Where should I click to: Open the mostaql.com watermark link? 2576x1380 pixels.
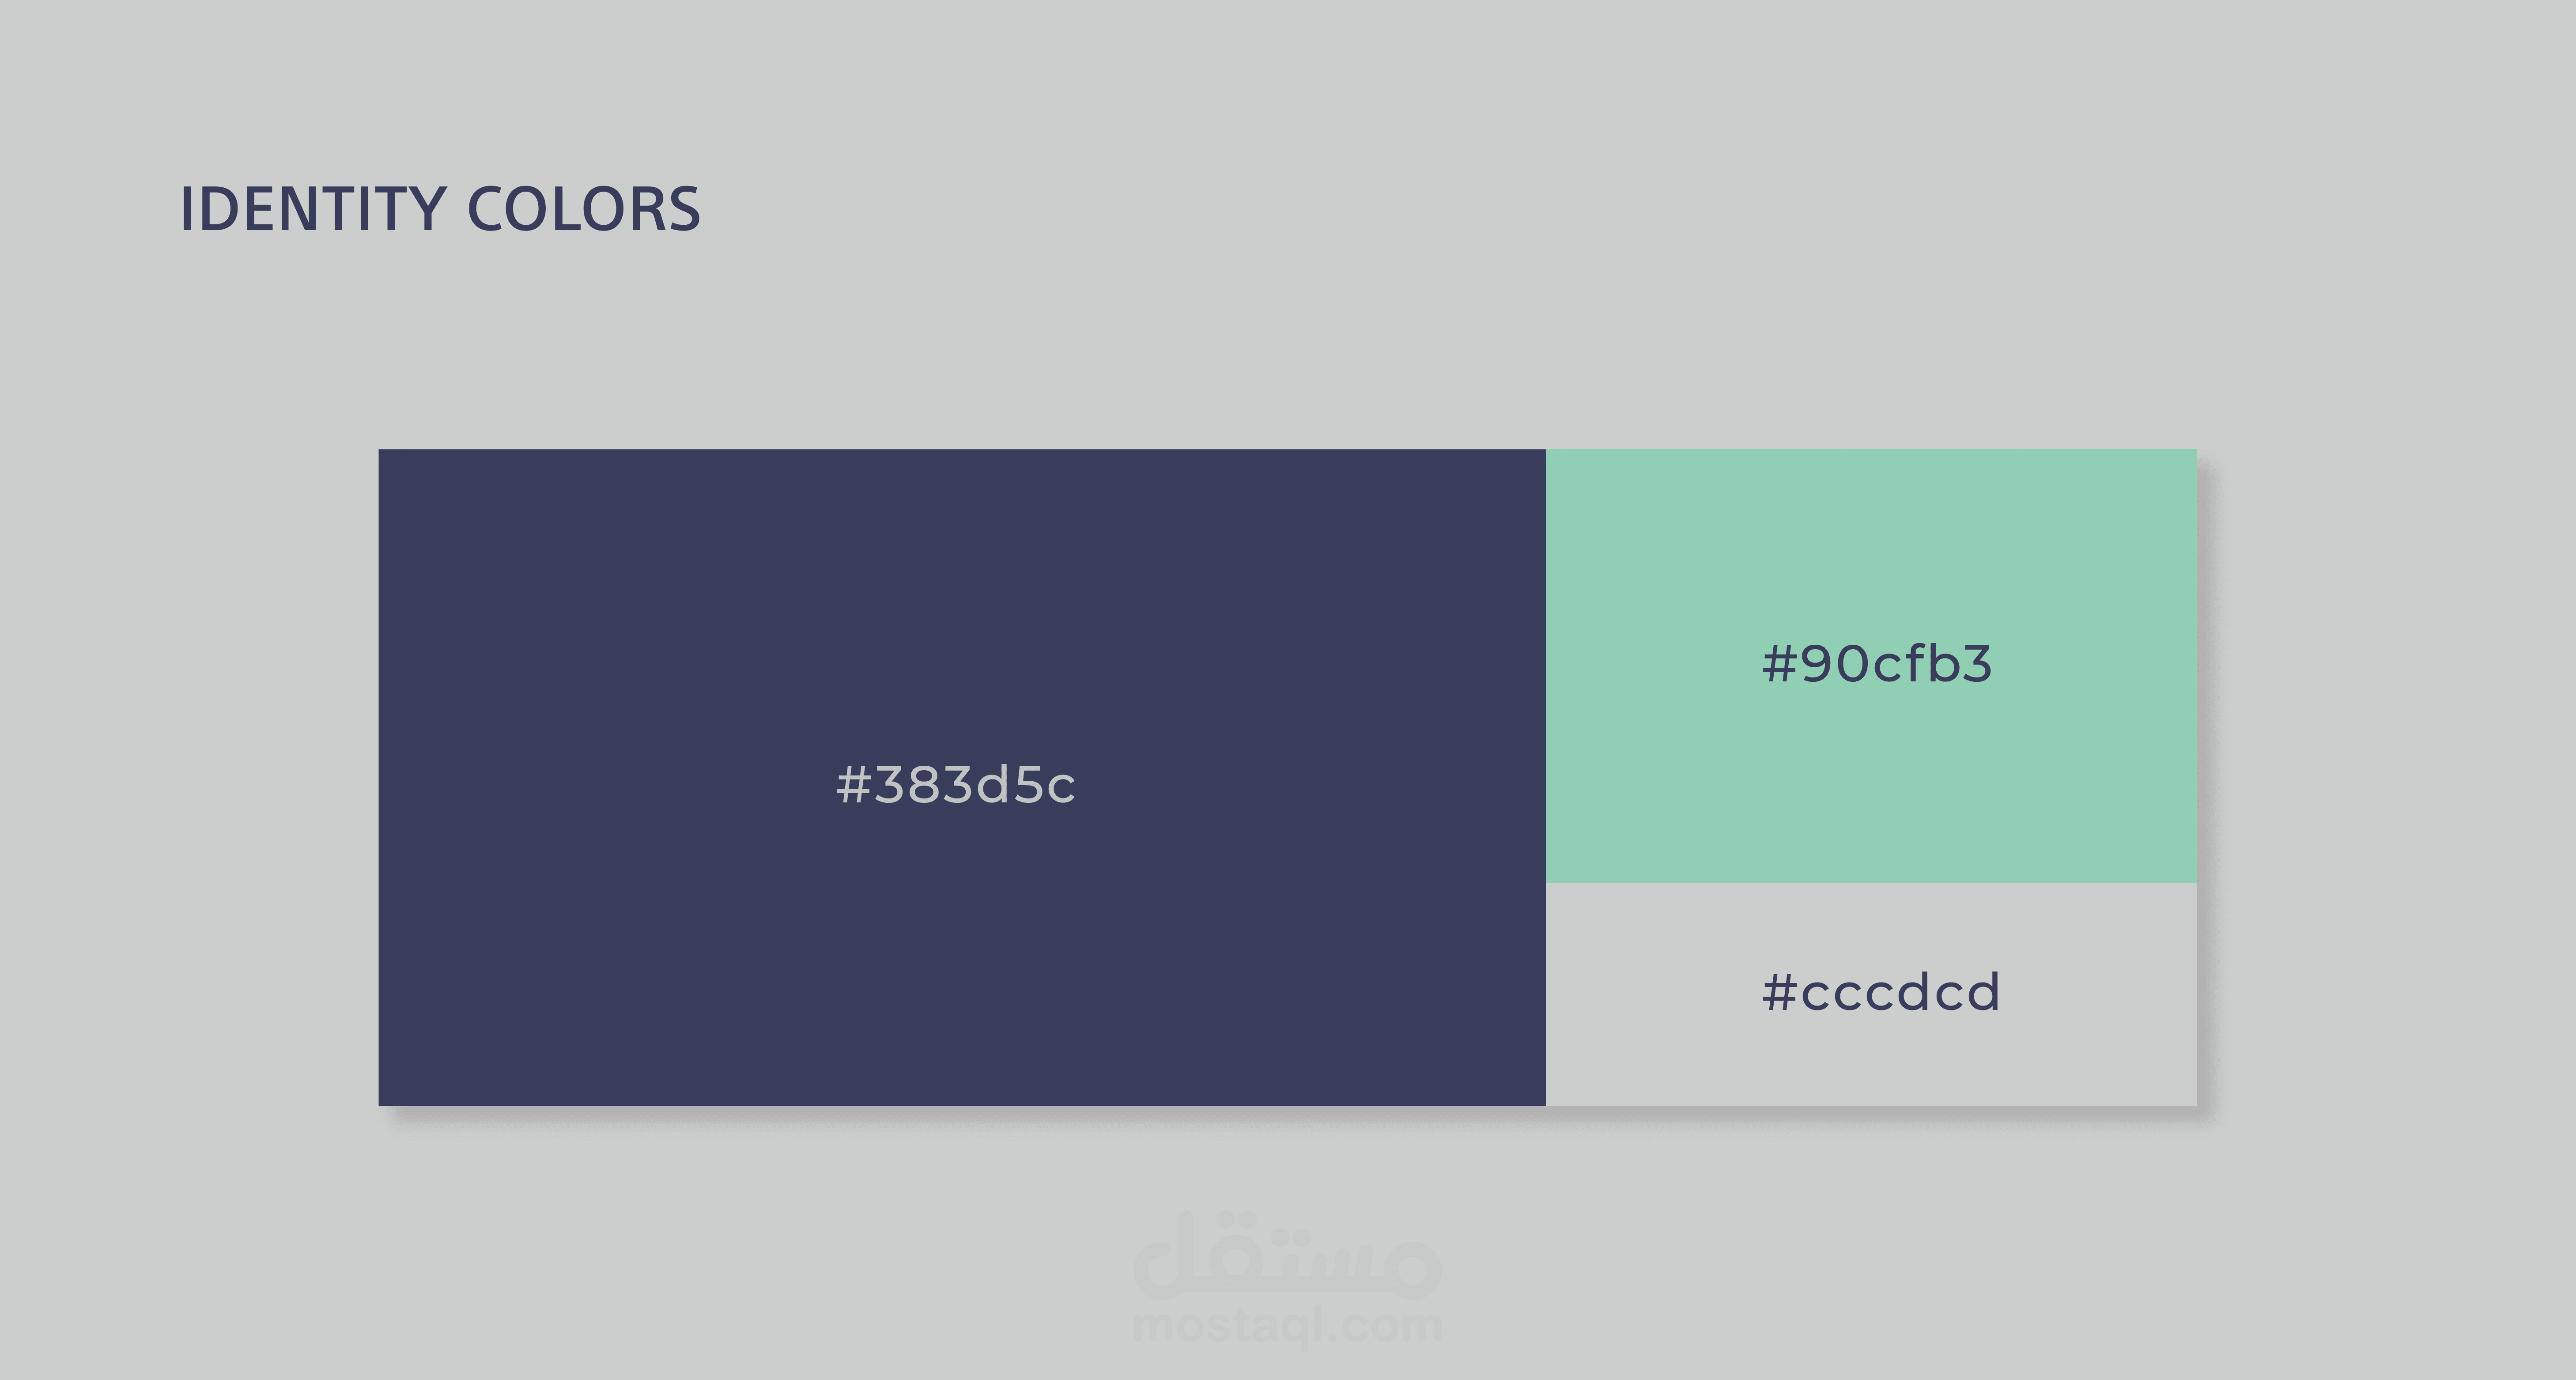(1288, 1326)
